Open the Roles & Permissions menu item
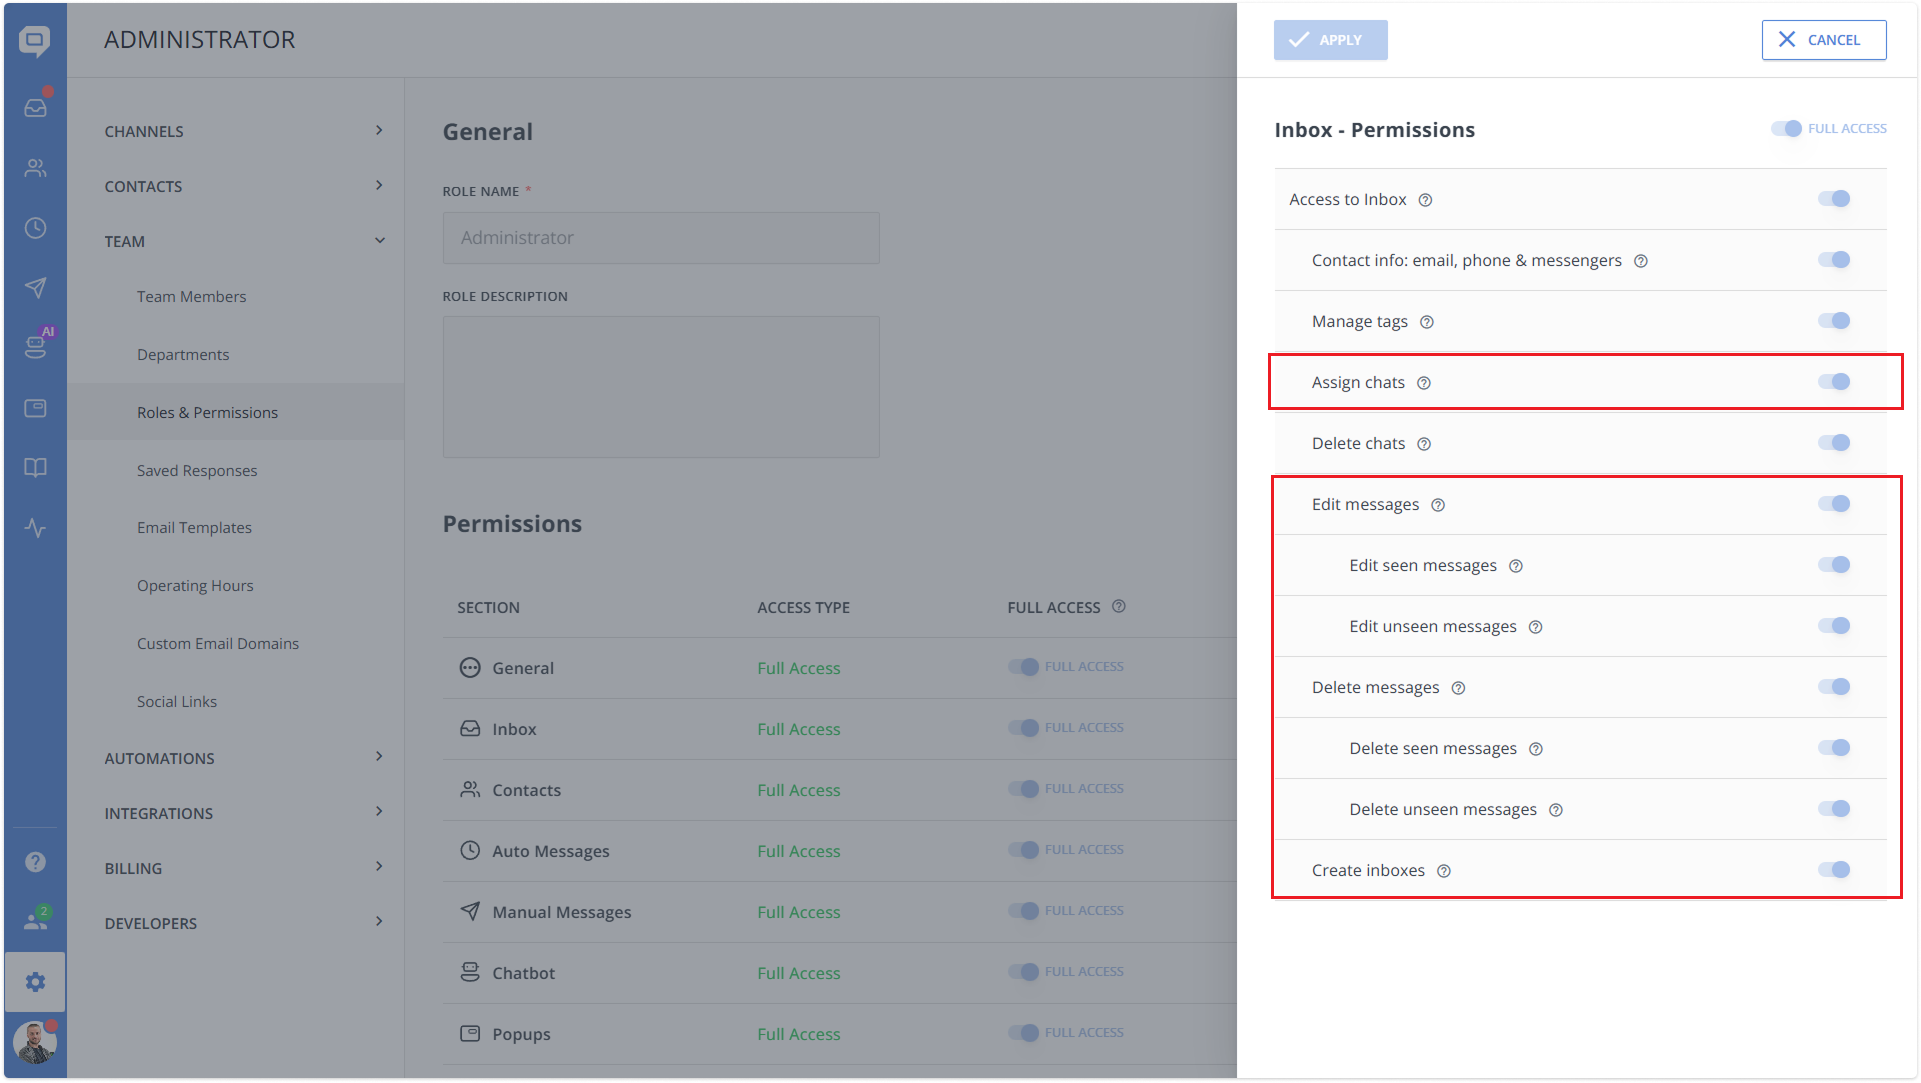 [x=207, y=411]
